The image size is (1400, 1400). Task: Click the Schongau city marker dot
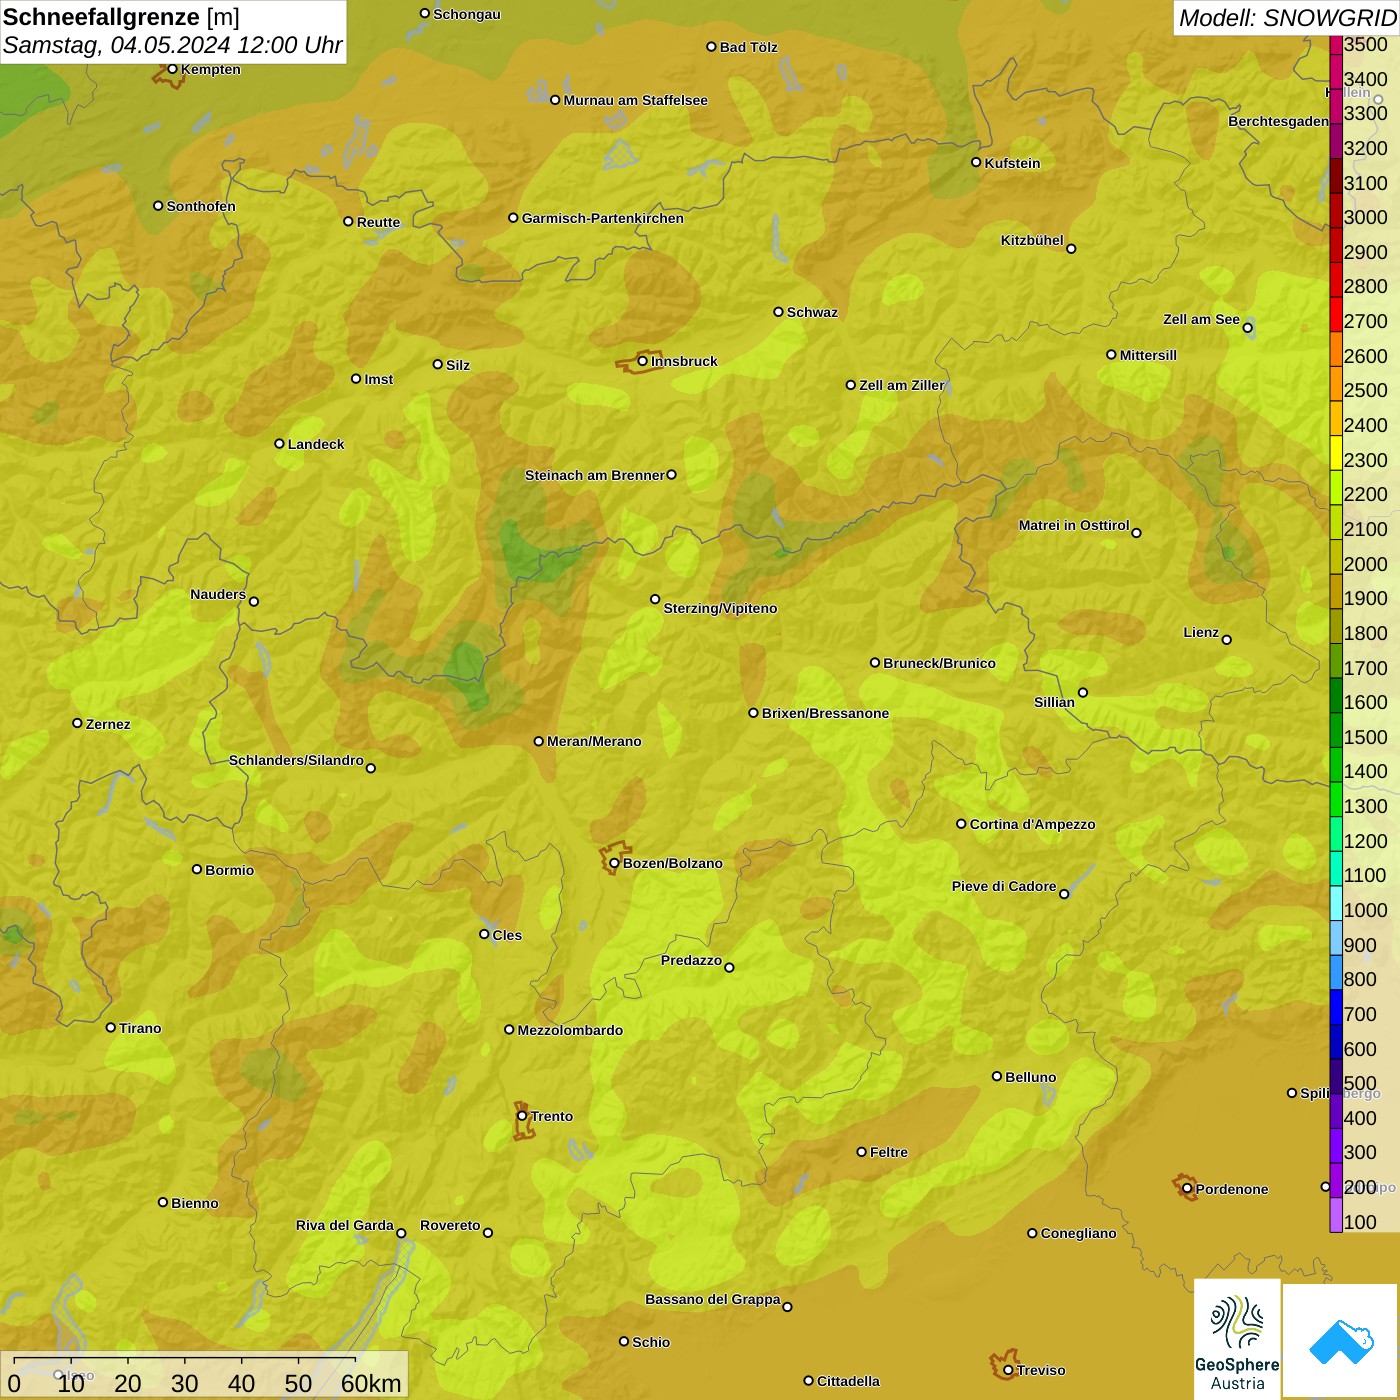pos(424,13)
